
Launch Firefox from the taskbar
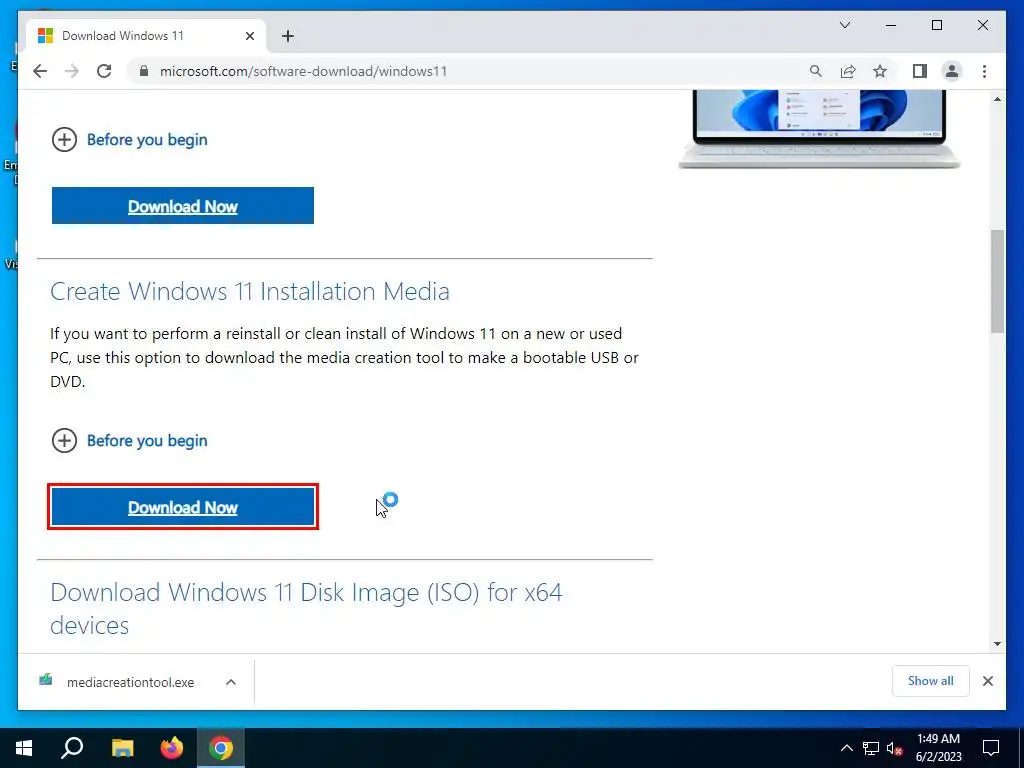coord(172,748)
